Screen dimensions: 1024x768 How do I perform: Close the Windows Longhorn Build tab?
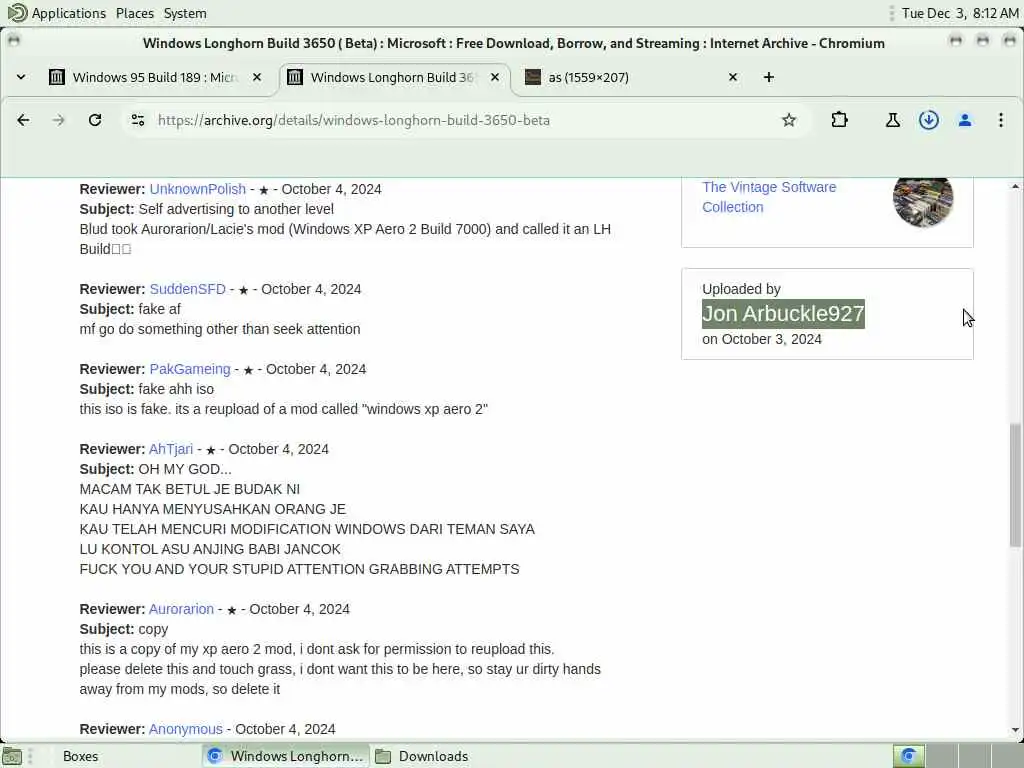495,77
